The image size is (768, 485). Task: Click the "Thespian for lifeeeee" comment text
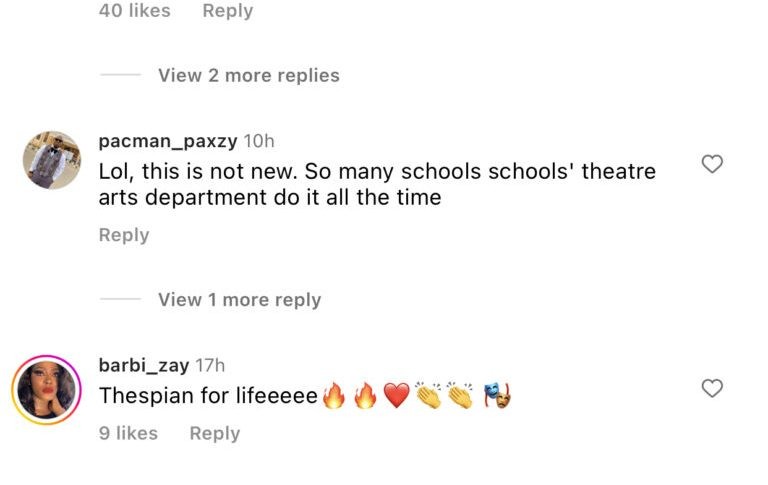click(x=208, y=396)
